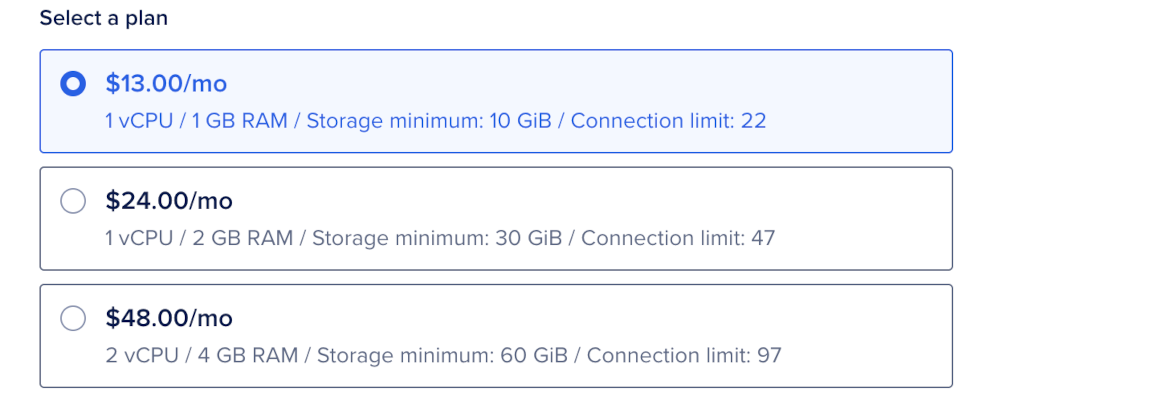Click '1 vCPU' in the $24 plan
The width and height of the screenshot is (1150, 397).
pos(139,238)
